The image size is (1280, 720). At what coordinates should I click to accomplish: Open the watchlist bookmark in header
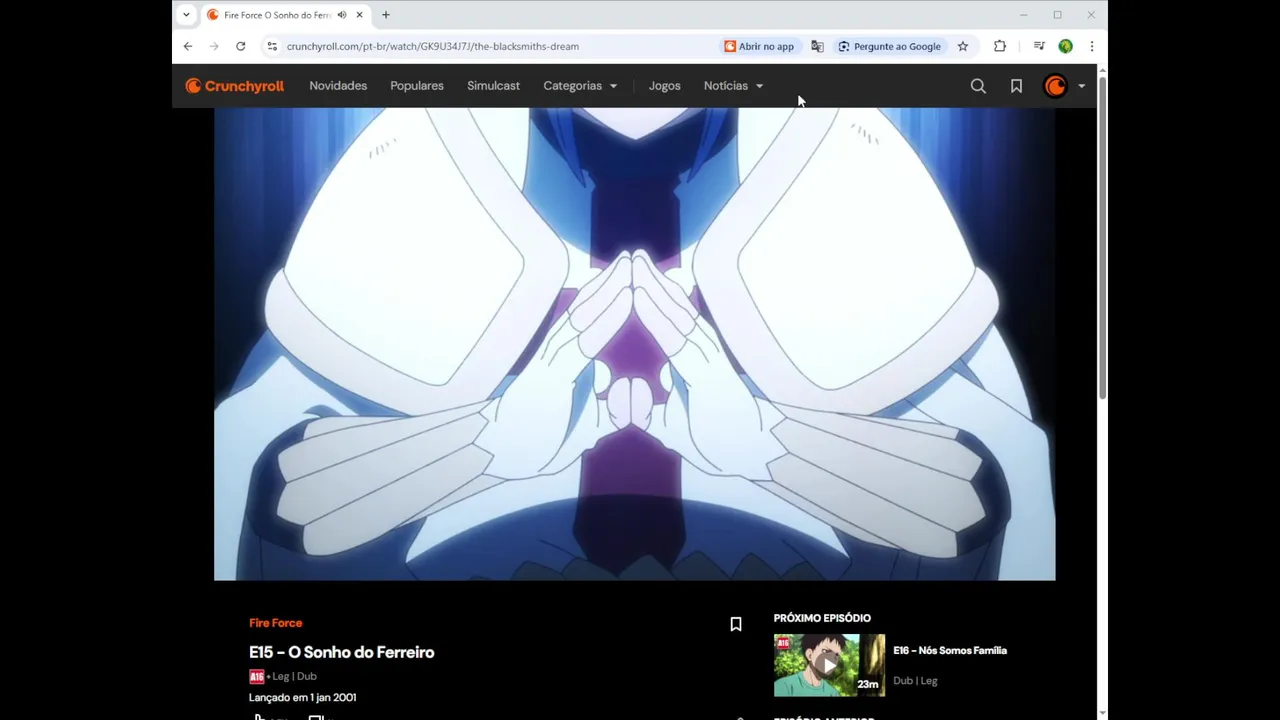(x=1016, y=86)
